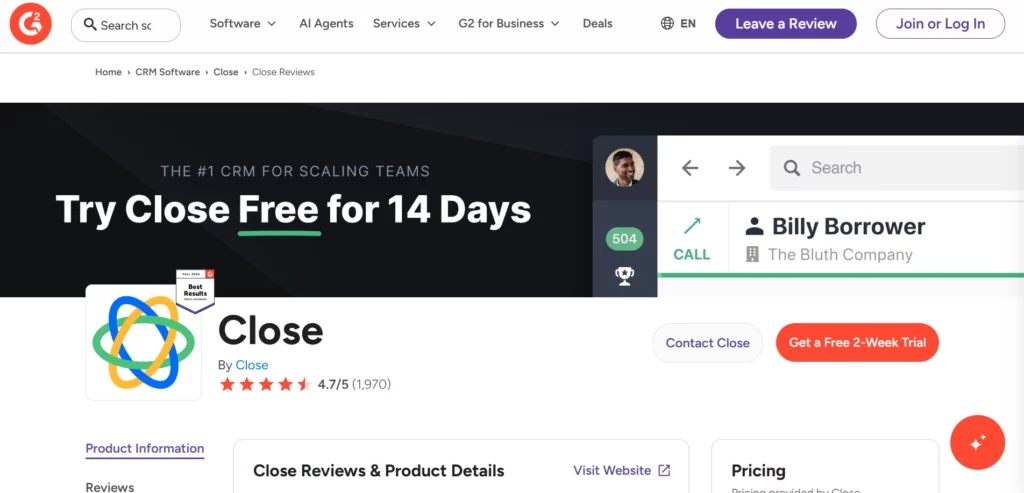1024x493 pixels.
Task: Click the green CALL arrow icon
Action: click(692, 227)
